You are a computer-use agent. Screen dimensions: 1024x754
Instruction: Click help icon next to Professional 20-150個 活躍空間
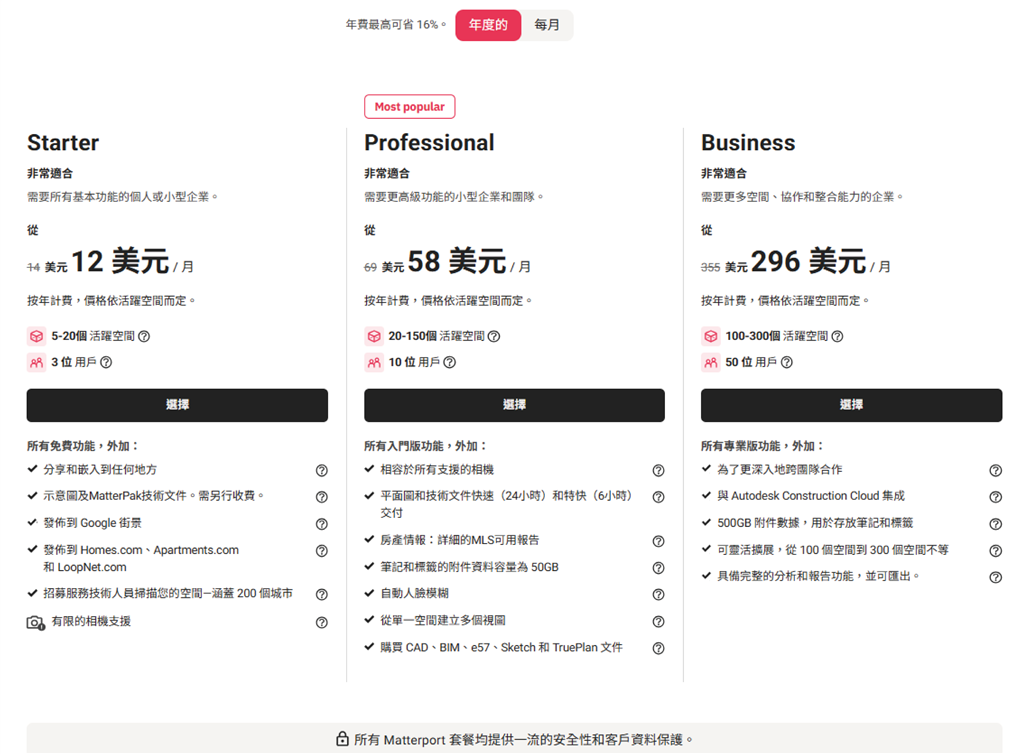[x=494, y=337]
